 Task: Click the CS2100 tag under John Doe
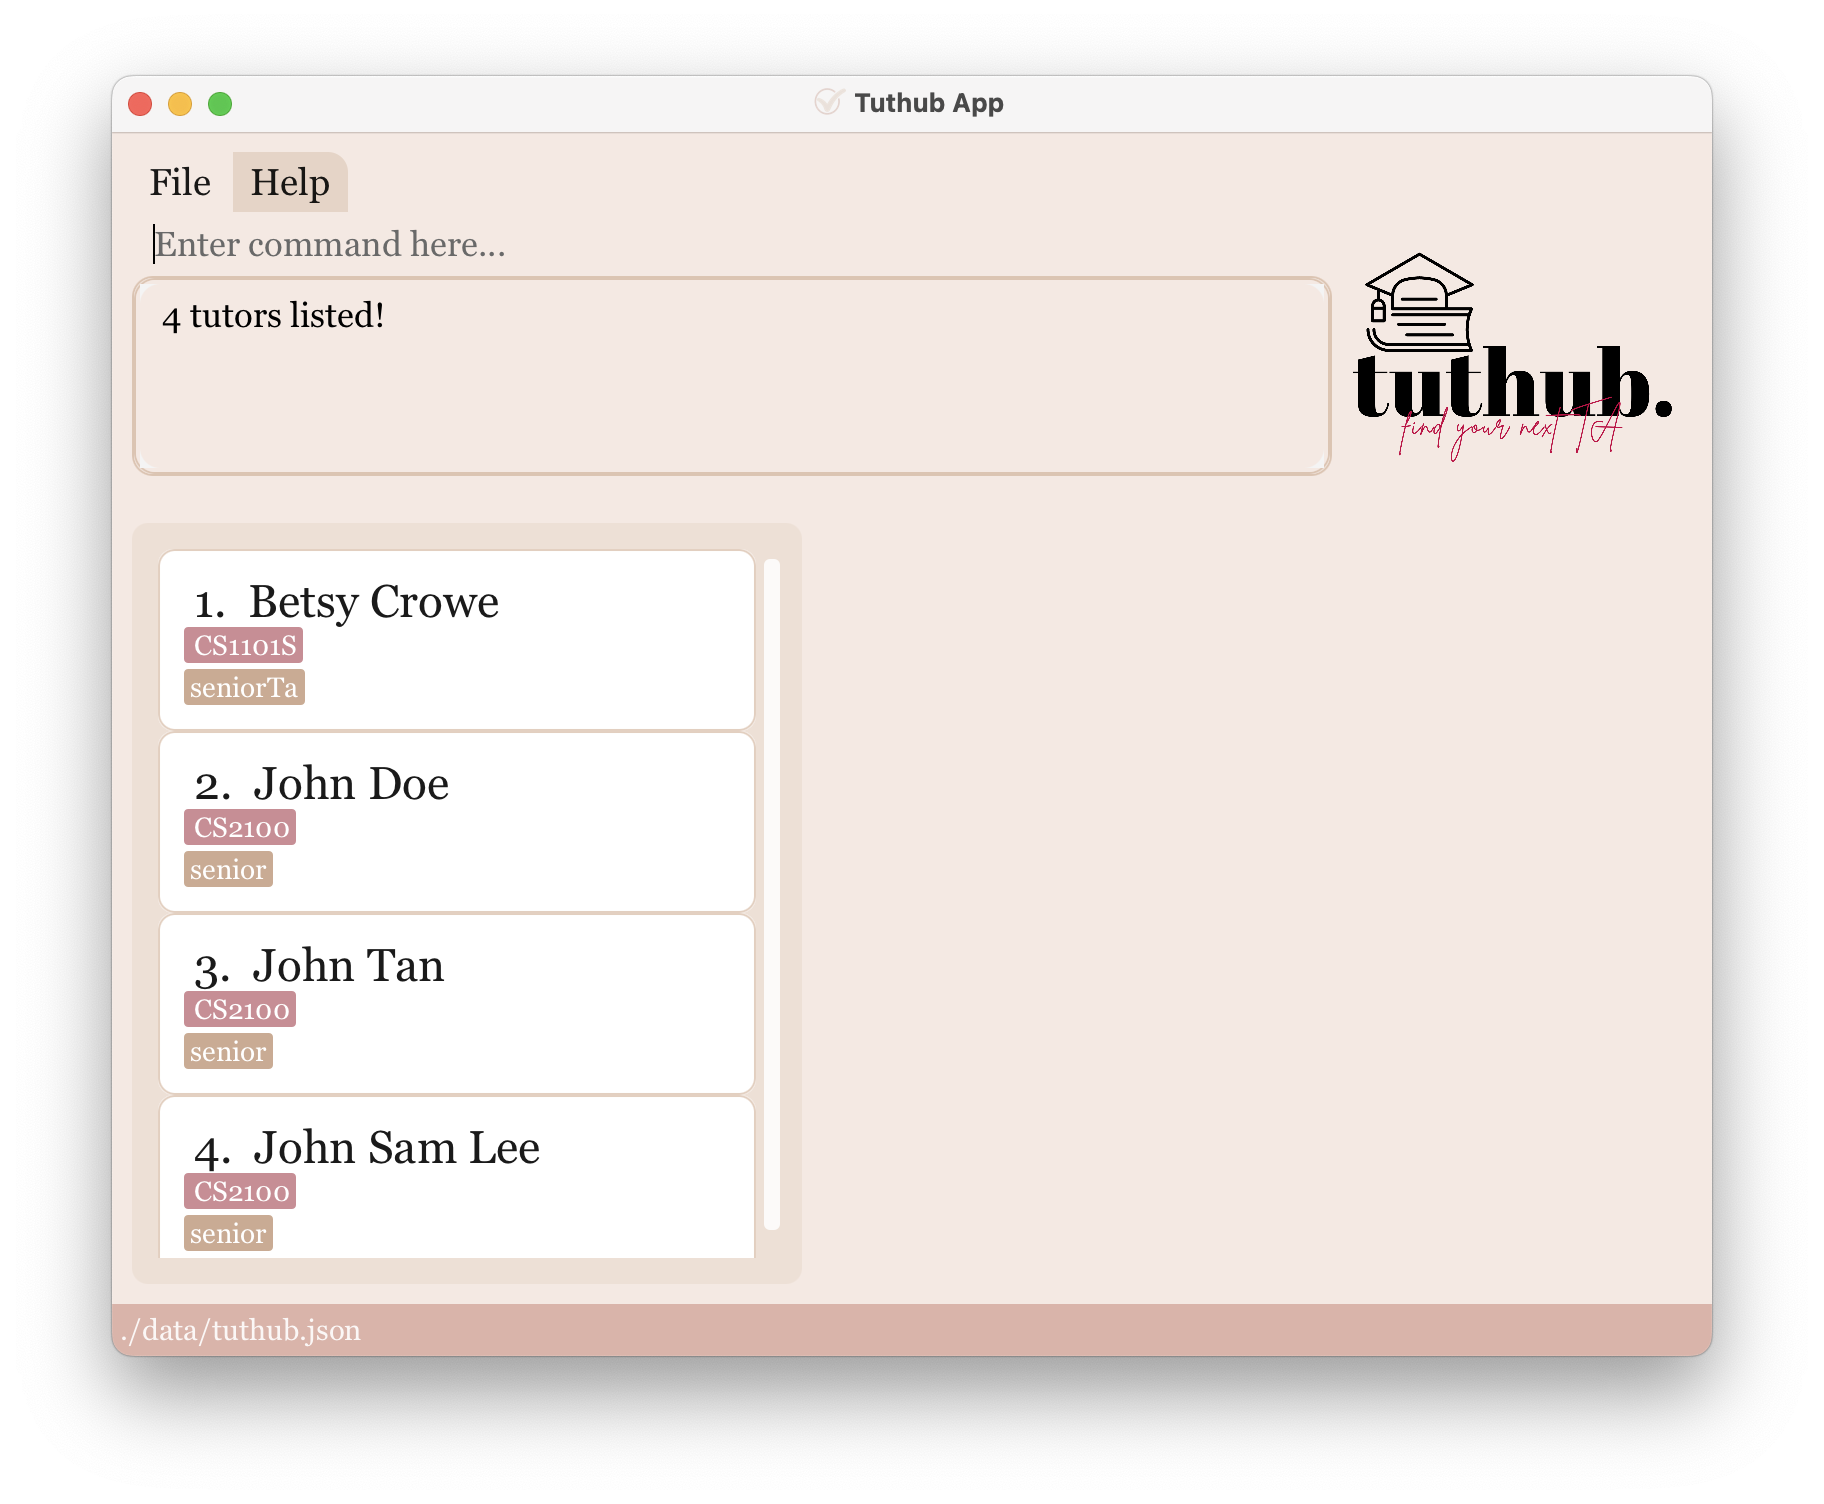tap(240, 828)
